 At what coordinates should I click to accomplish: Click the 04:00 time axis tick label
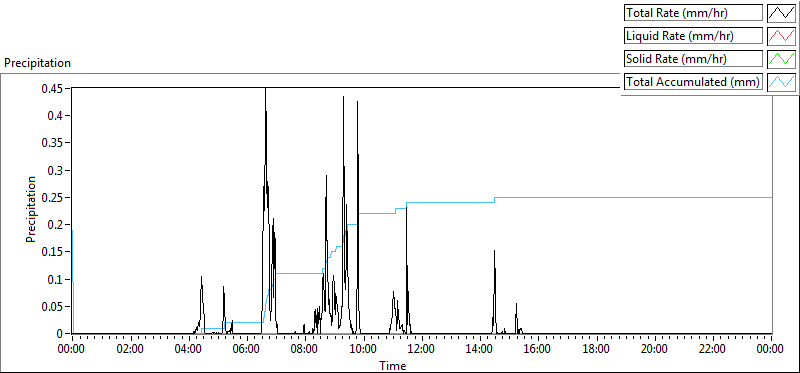click(188, 349)
